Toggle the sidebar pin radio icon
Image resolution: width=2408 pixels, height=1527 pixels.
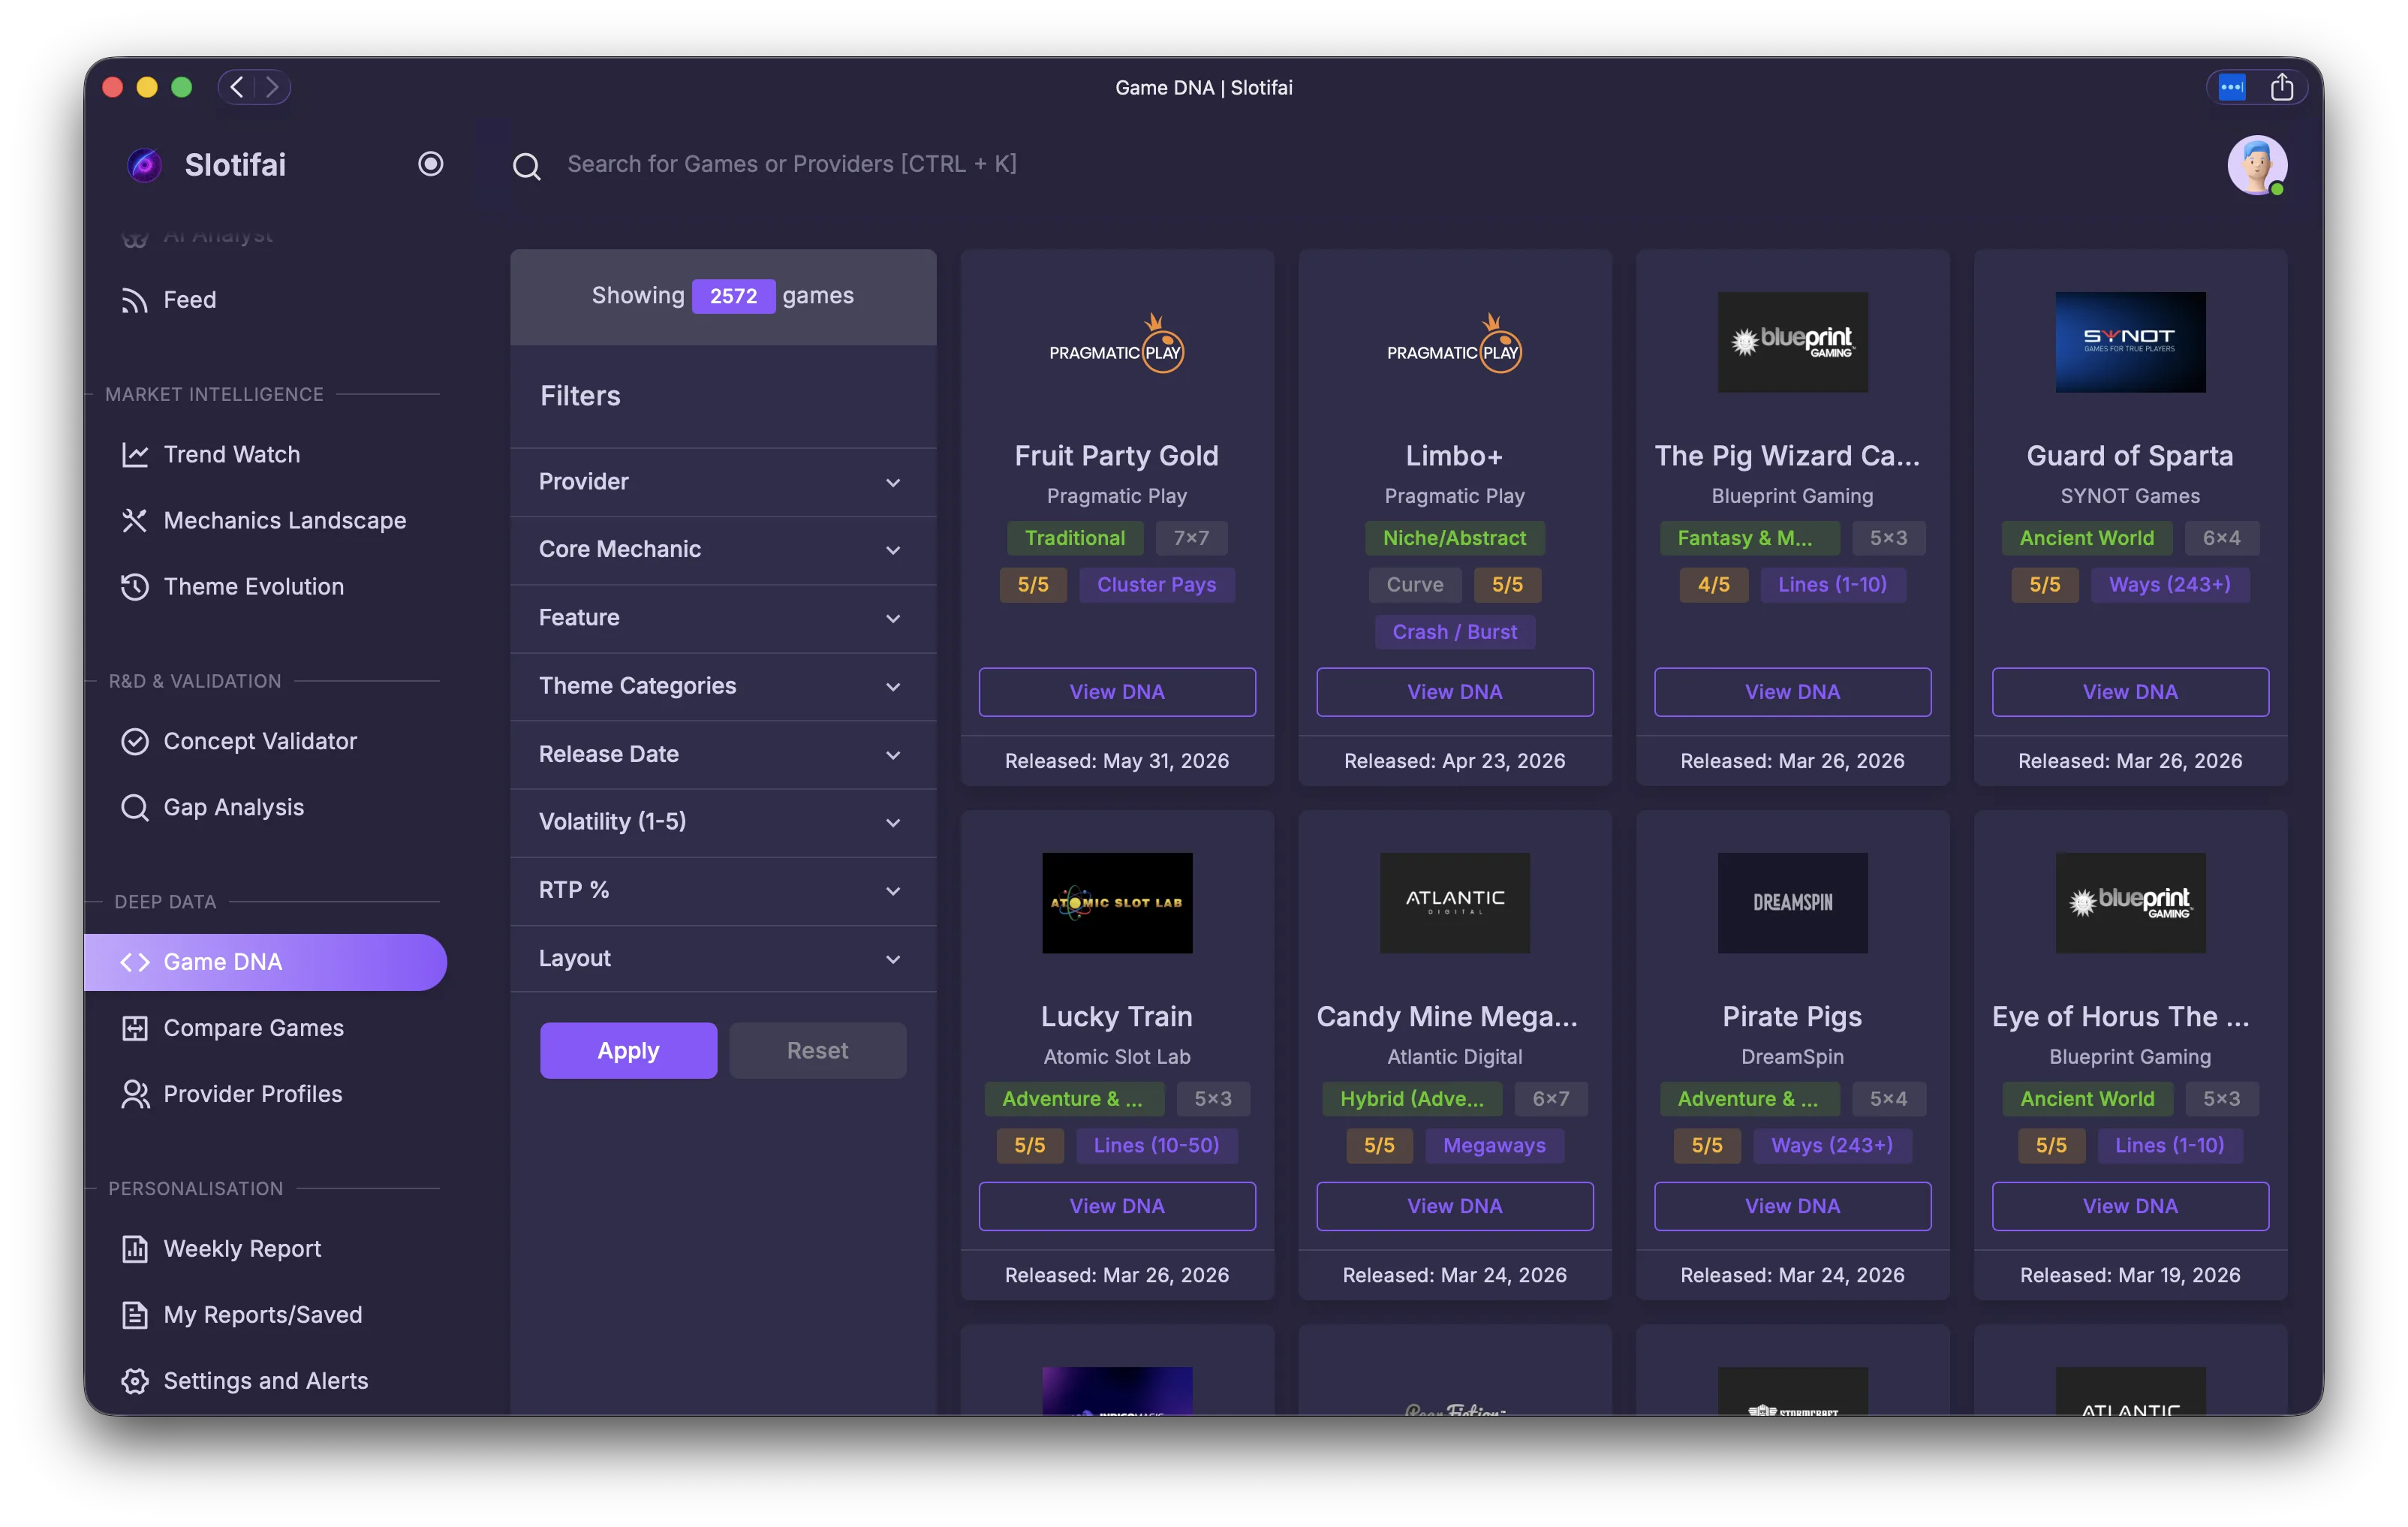(430, 164)
